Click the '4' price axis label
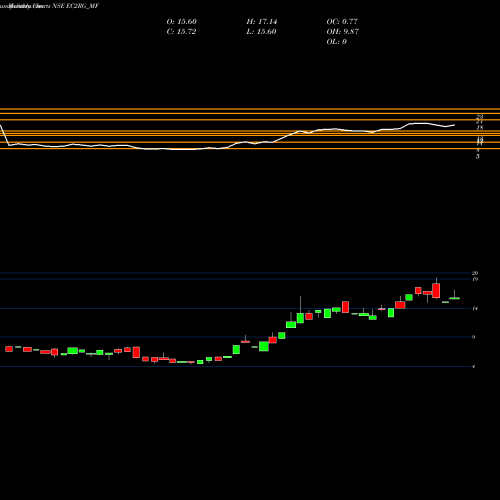The image size is (500, 500). [473, 367]
